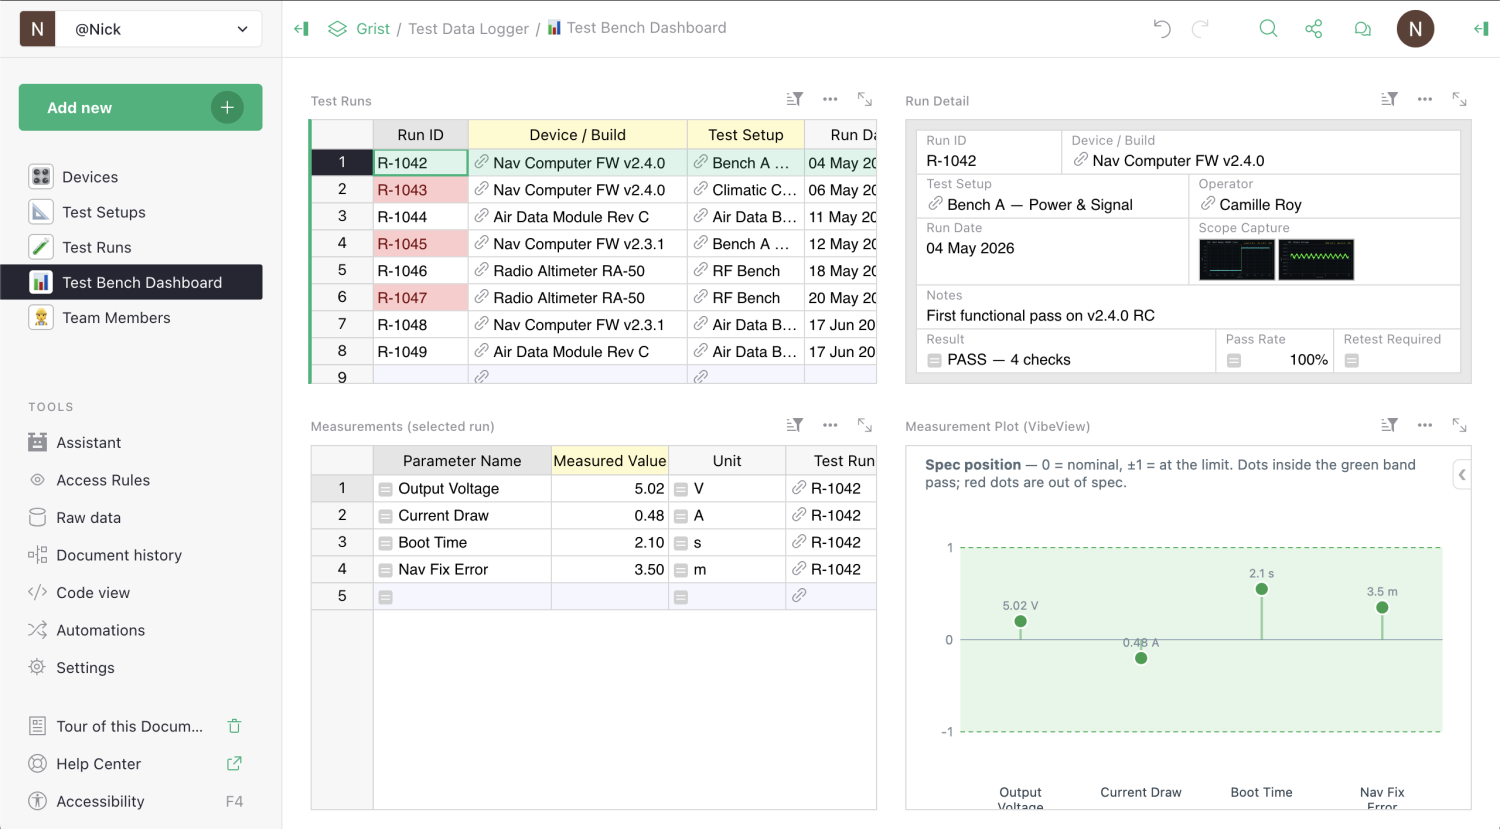This screenshot has width=1500, height=829.
Task: Open the comments discussion icon
Action: [x=1362, y=29]
